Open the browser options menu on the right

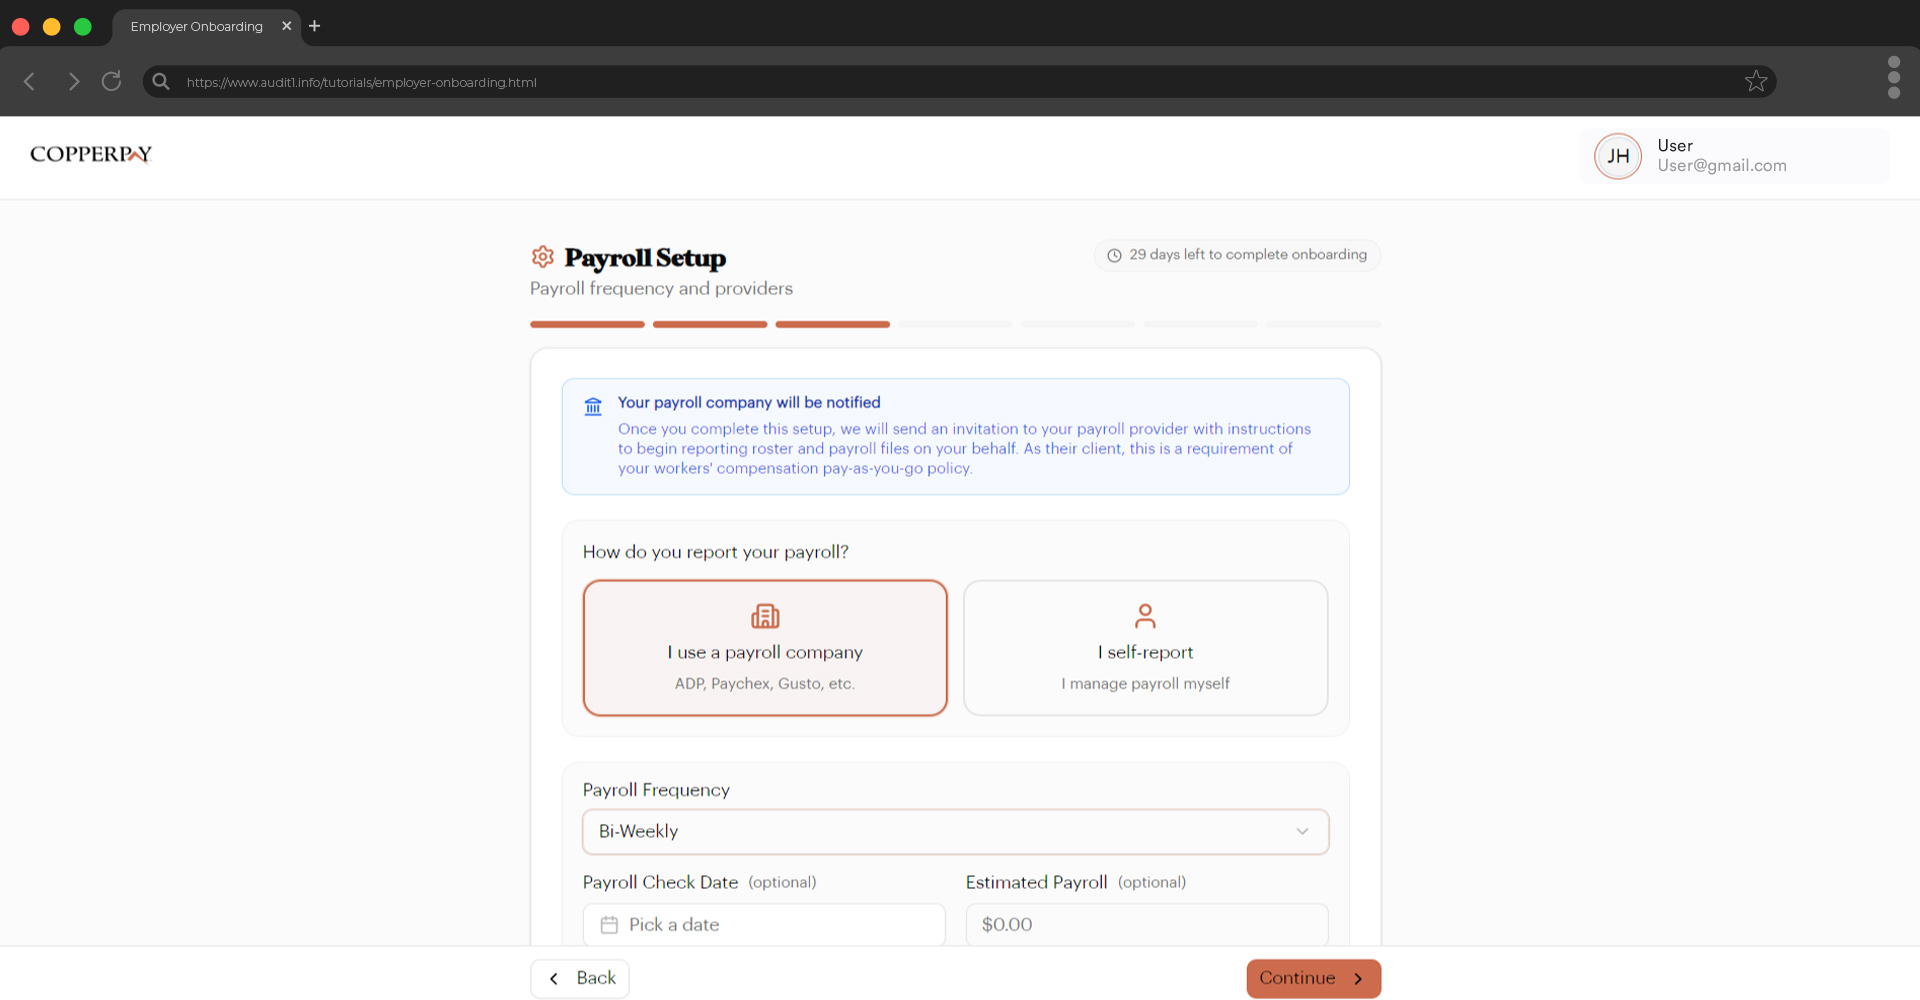click(x=1894, y=77)
